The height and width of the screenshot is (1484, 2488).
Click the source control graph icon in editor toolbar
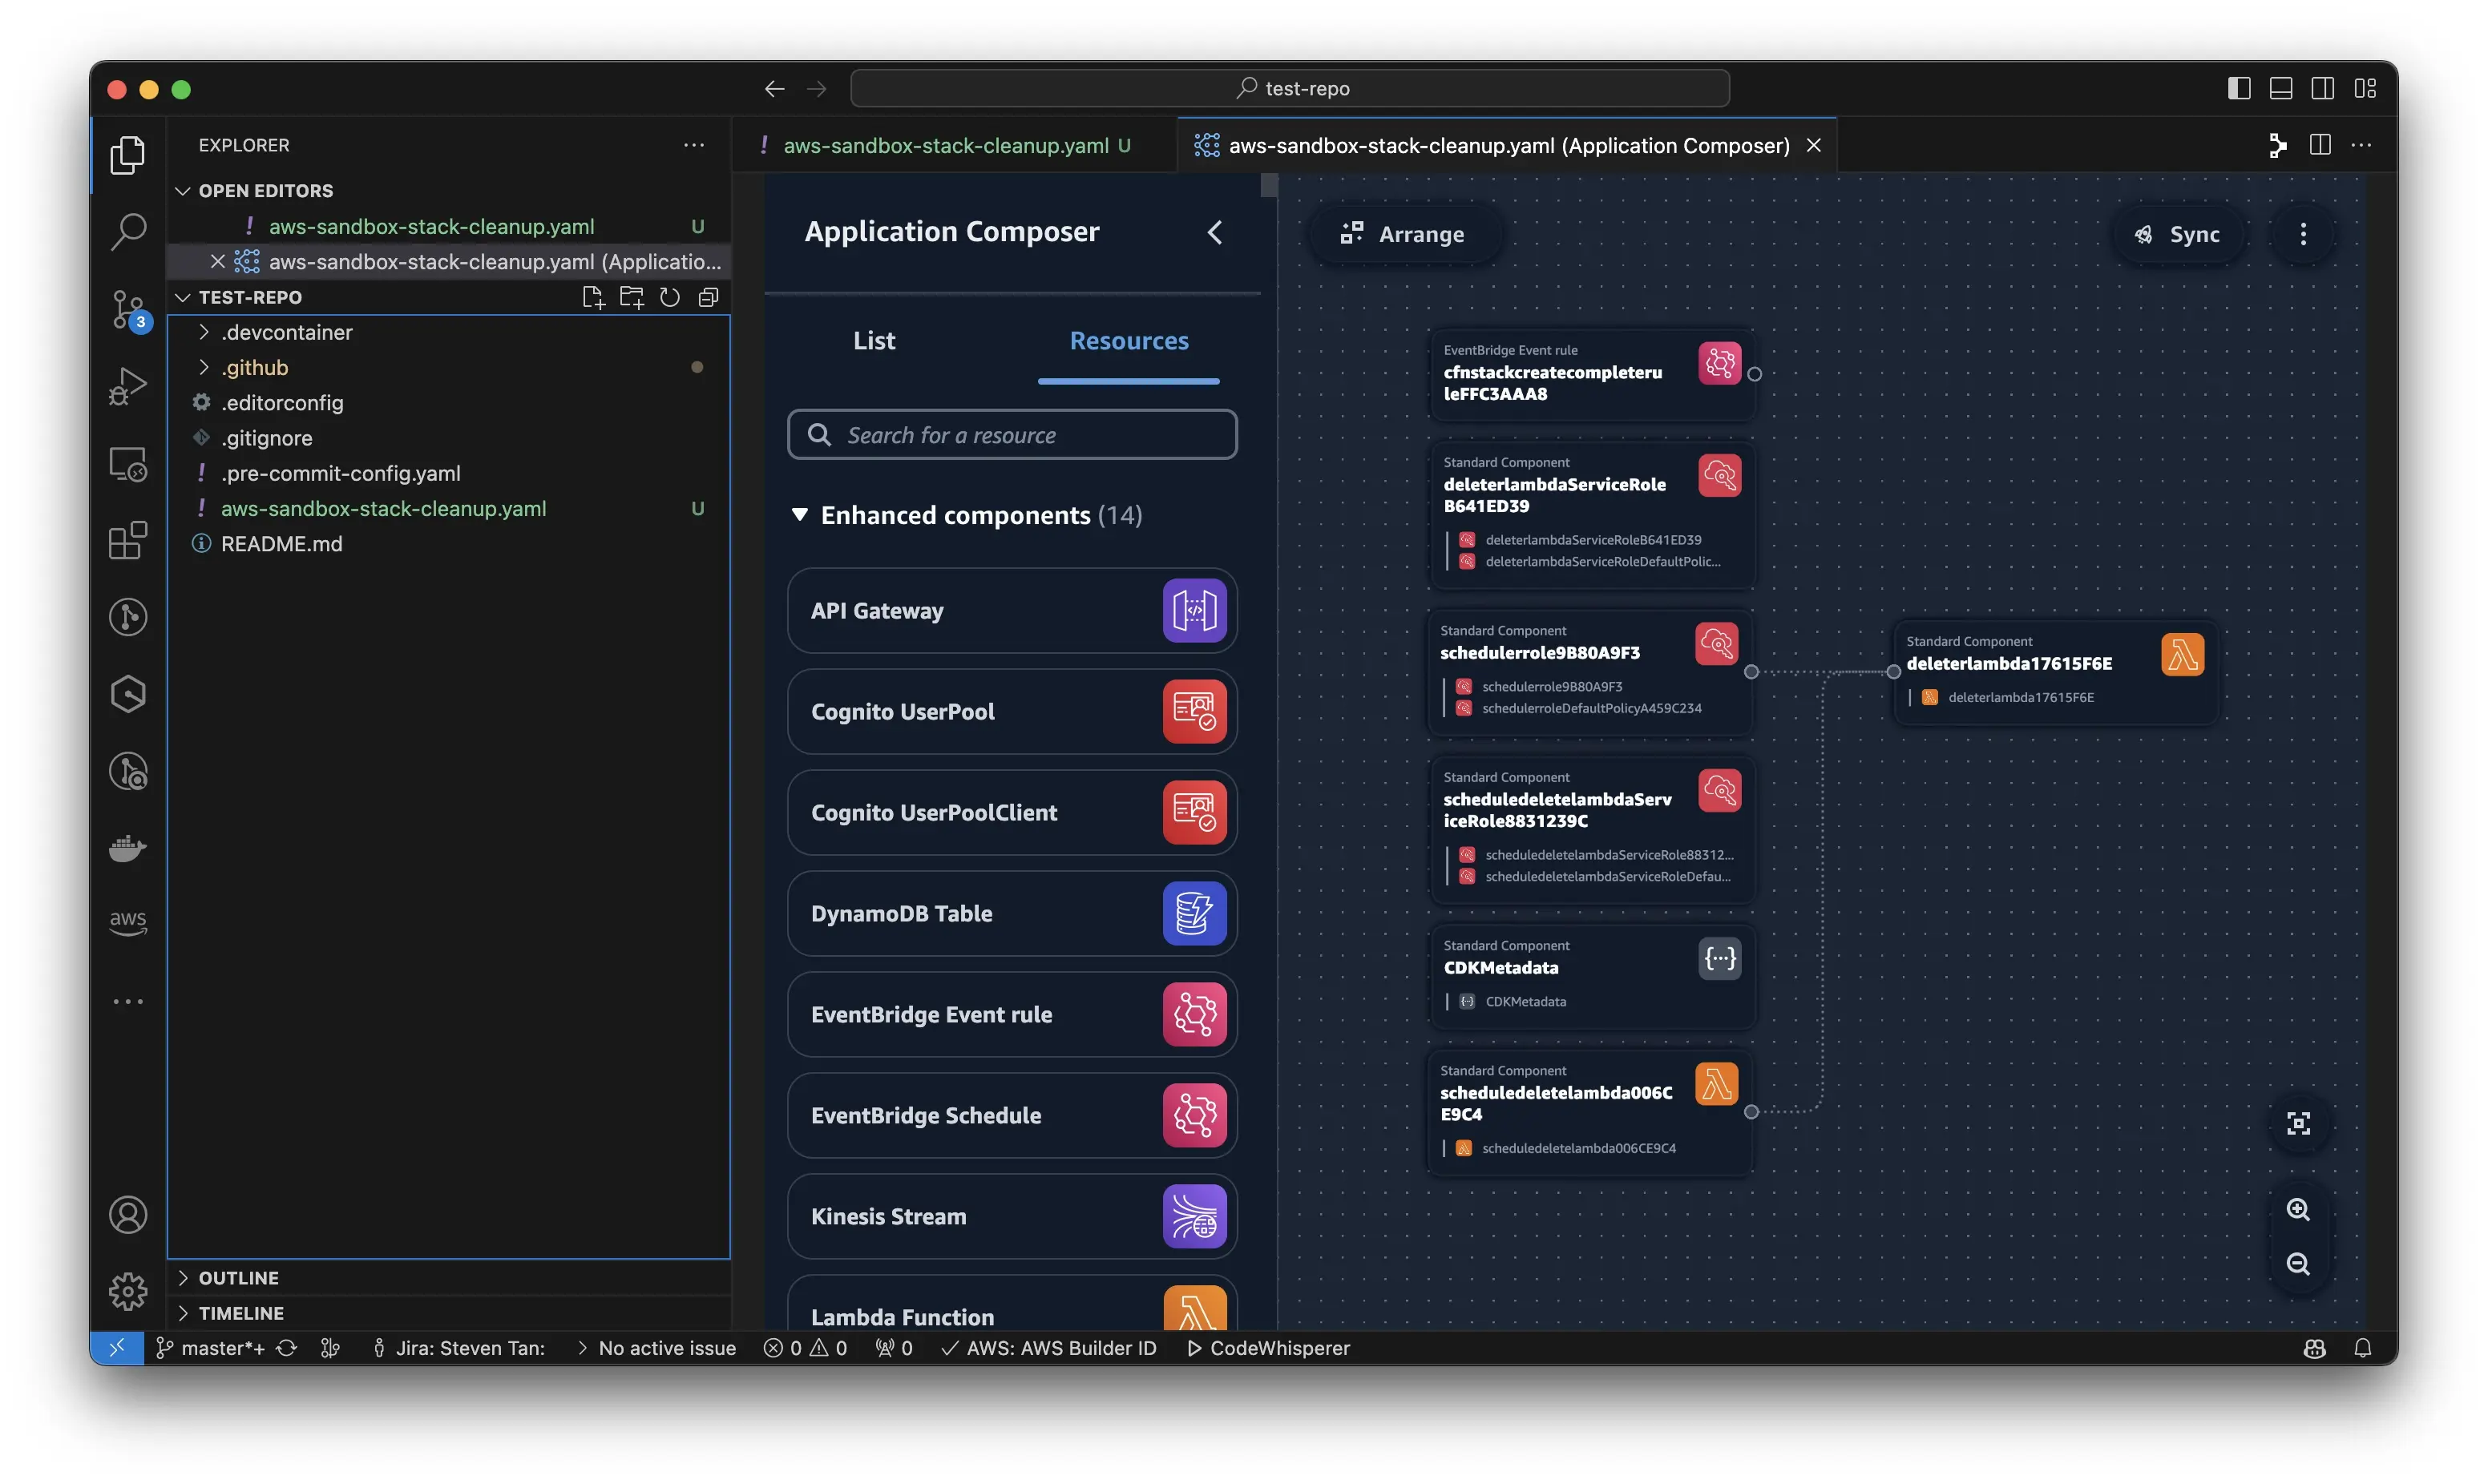click(2278, 145)
